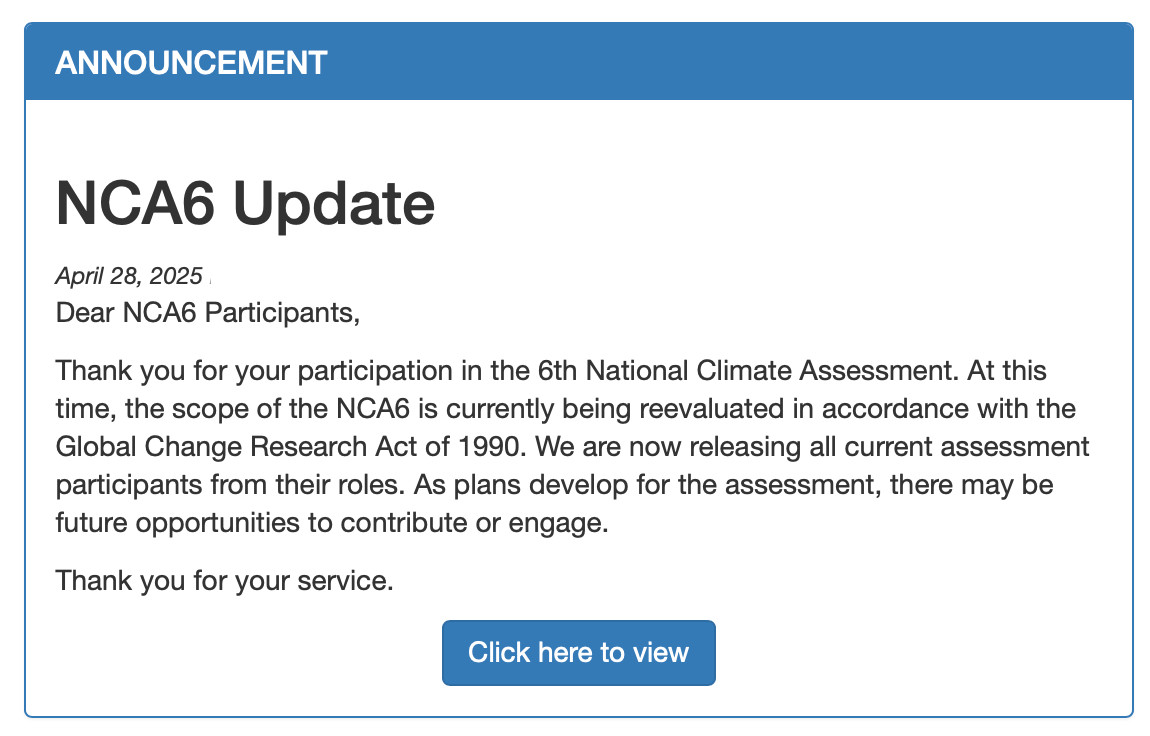Click the 'Dear NCA6 Participants' greeting
The image size is (1150, 736).
pos(208,313)
